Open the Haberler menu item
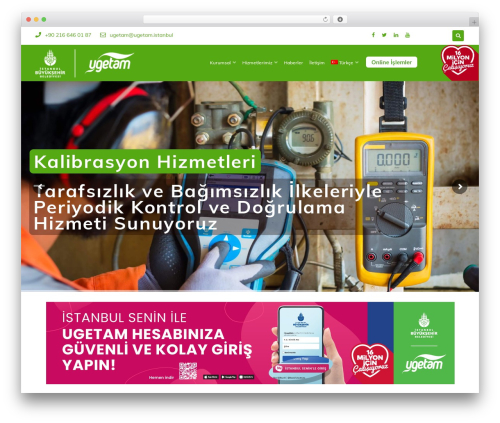Screen dimensions: 500x423 point(293,63)
